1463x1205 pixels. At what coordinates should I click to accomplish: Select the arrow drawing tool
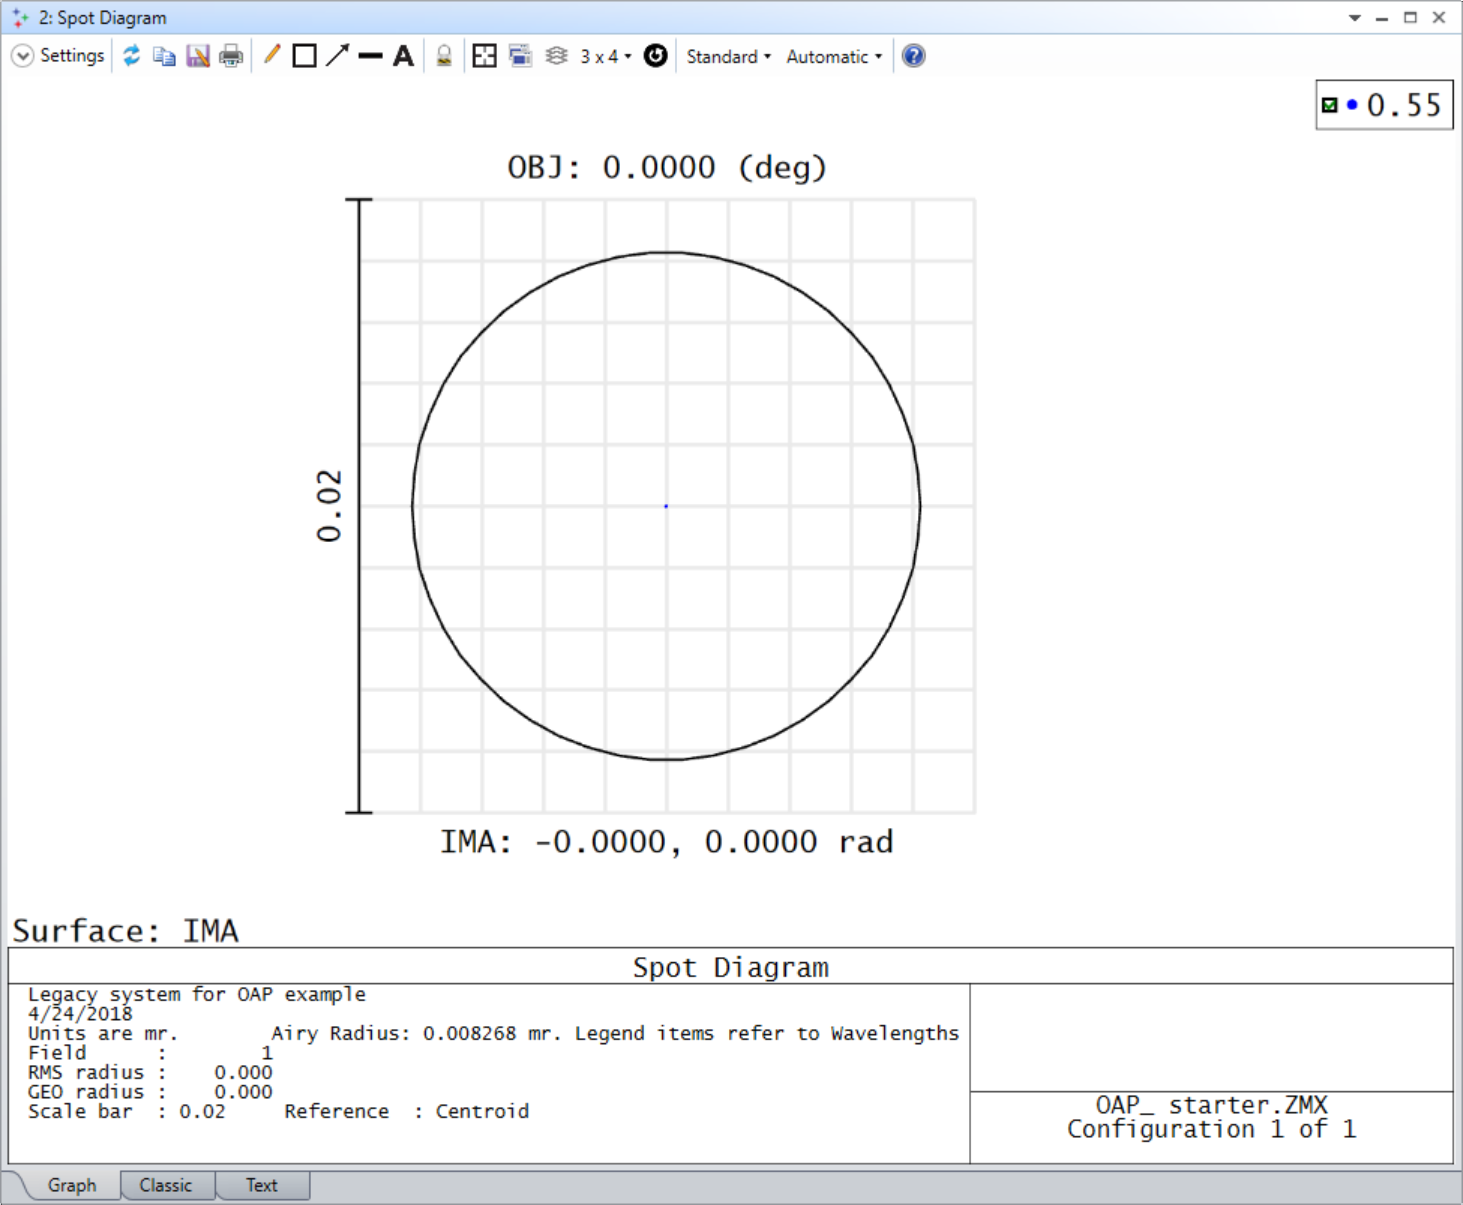(338, 55)
